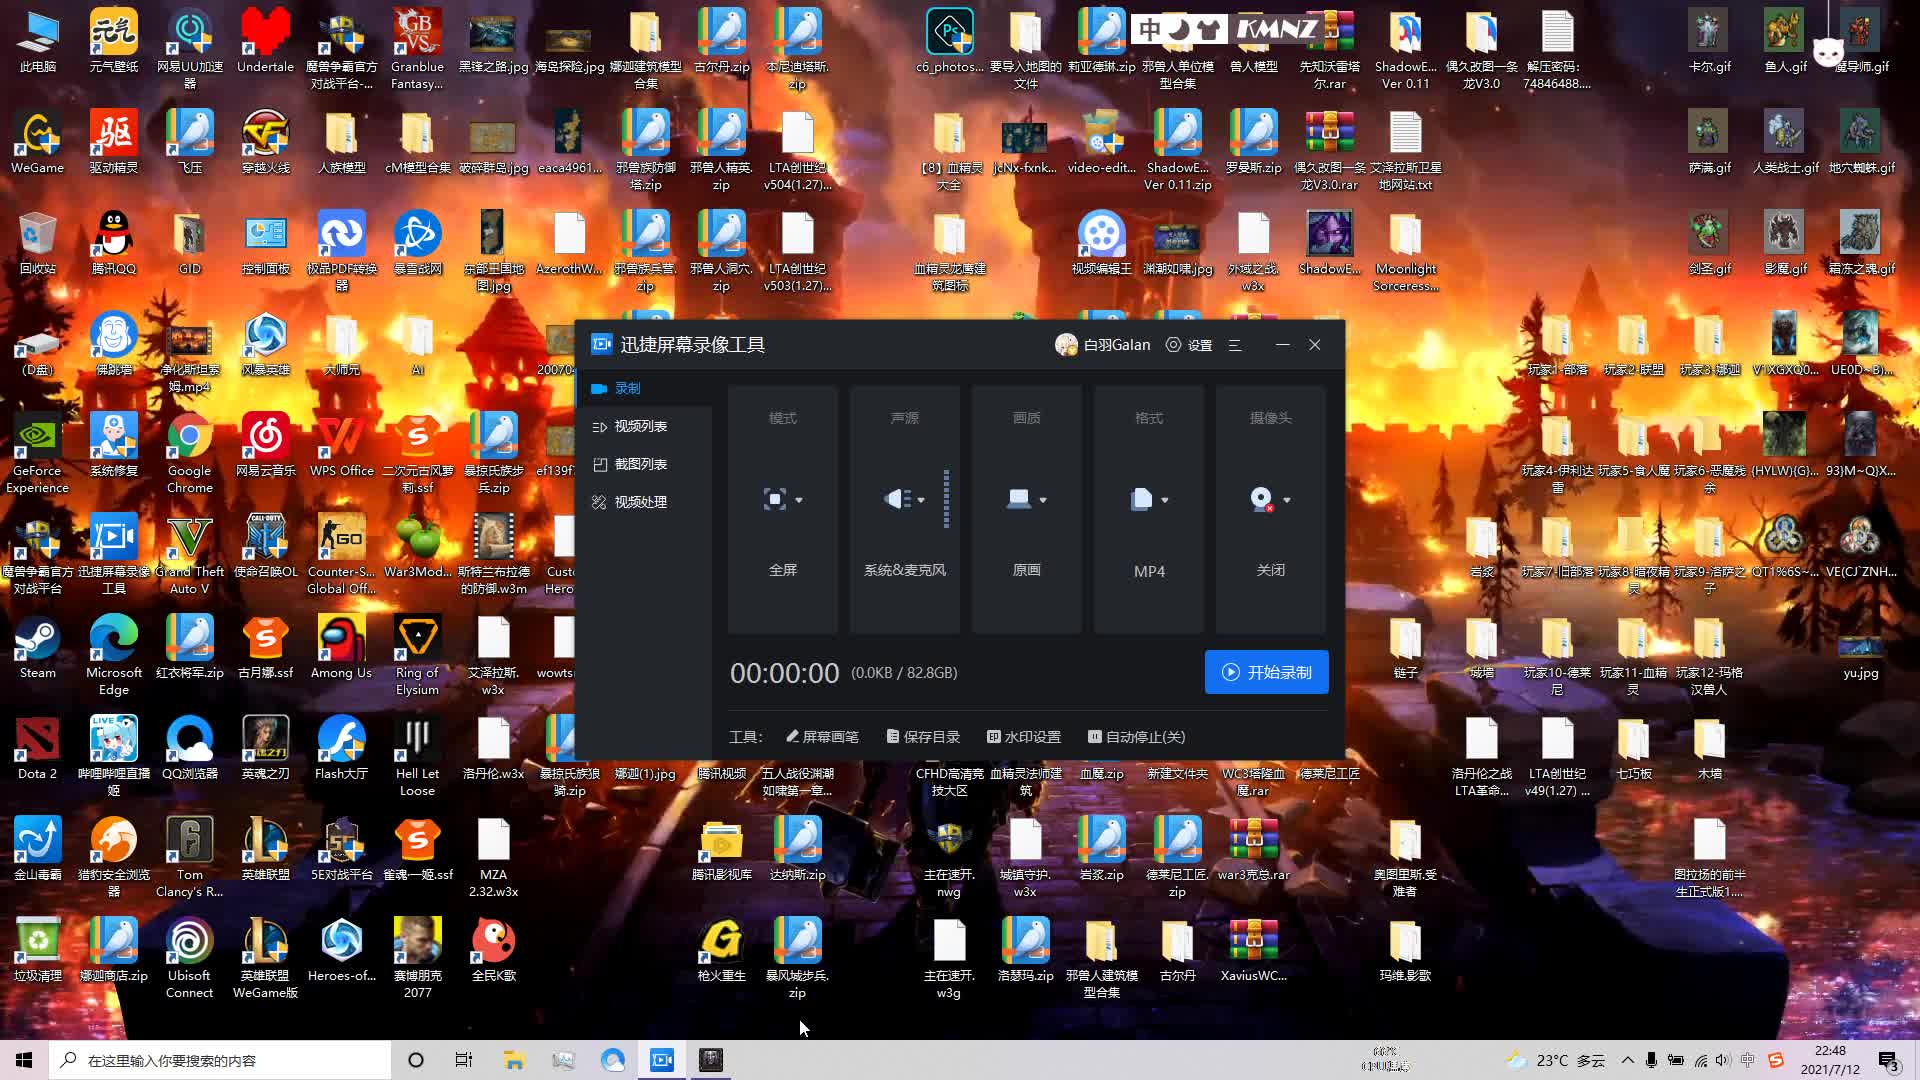The image size is (1920, 1080).
Task: Adjust the vertical volume level meter
Action: coord(946,499)
